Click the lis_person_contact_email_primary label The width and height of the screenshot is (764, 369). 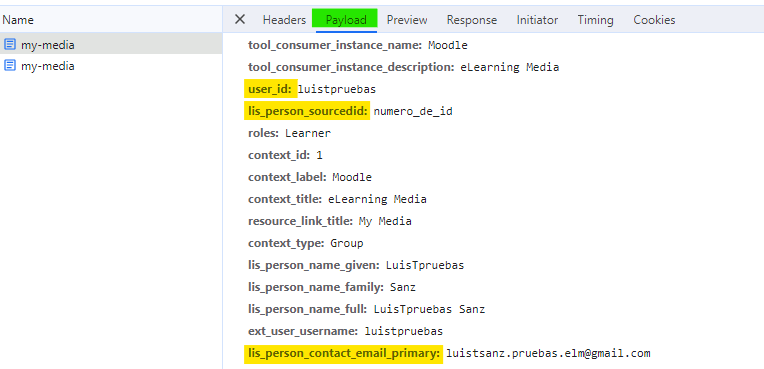(344, 353)
